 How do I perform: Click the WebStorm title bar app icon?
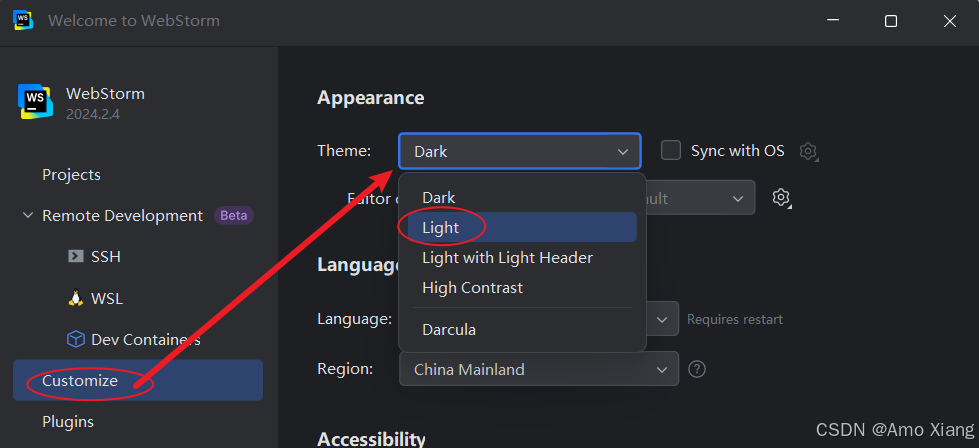click(23, 21)
